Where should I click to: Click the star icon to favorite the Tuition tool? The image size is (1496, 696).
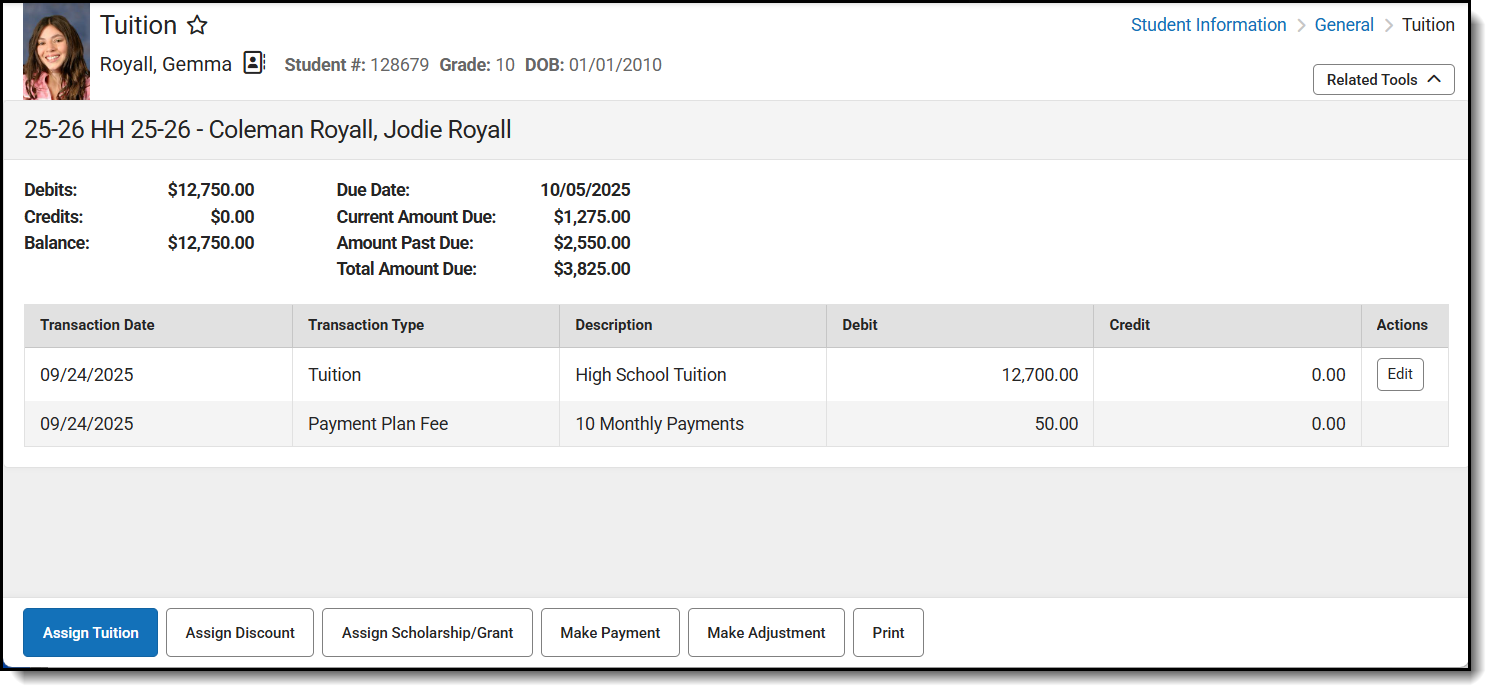pyautogui.click(x=197, y=24)
